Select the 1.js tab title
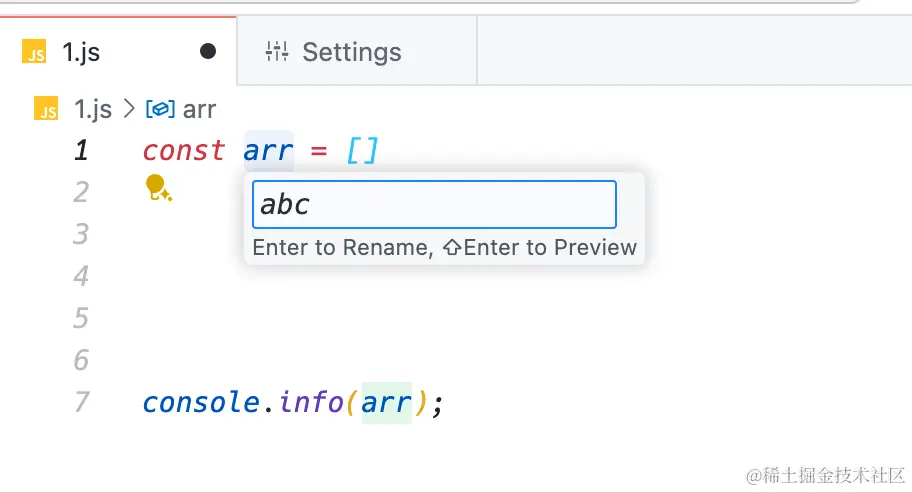 pos(81,52)
